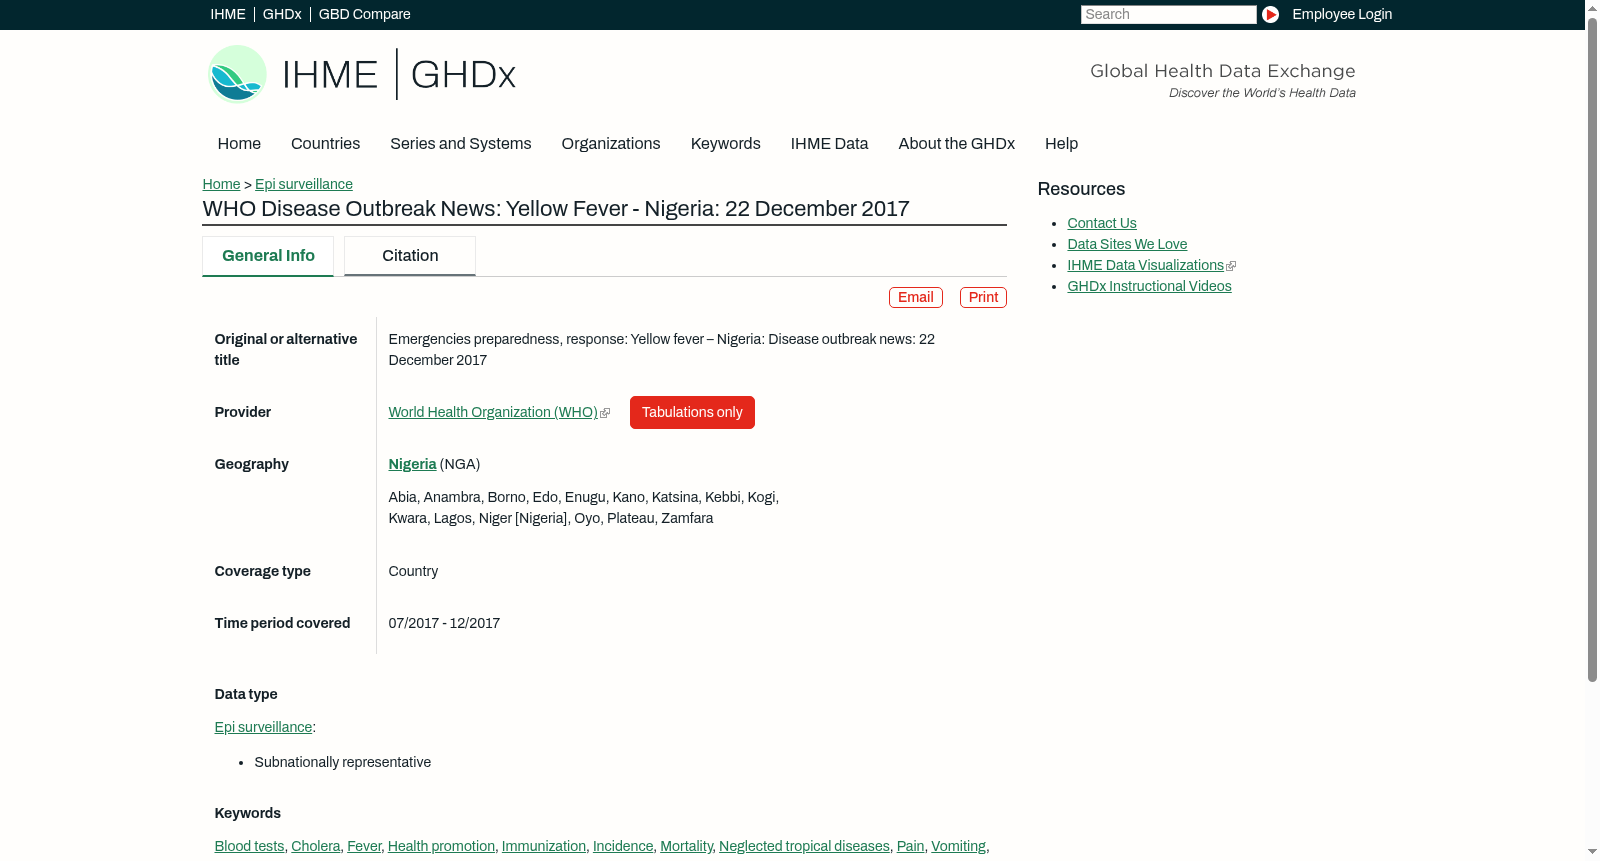Open Series and Systems menu item
1600x861 pixels.
[461, 143]
